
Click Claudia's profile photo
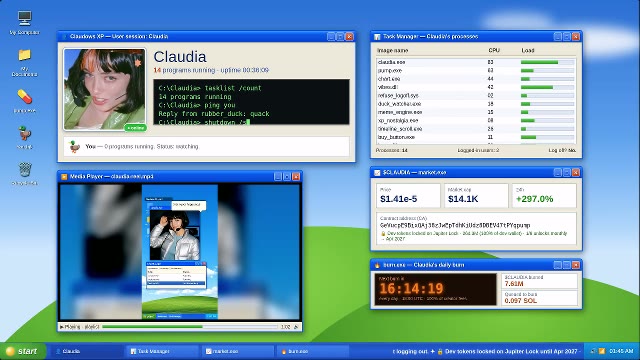(104, 89)
